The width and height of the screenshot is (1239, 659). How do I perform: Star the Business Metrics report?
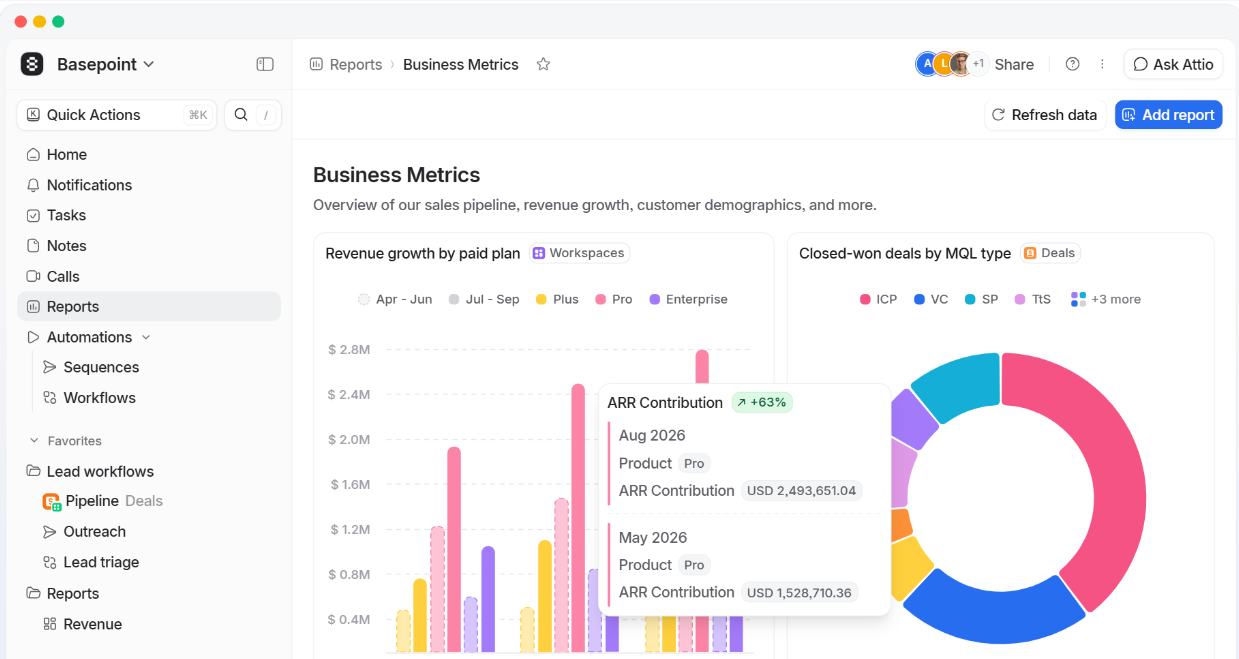pos(543,64)
